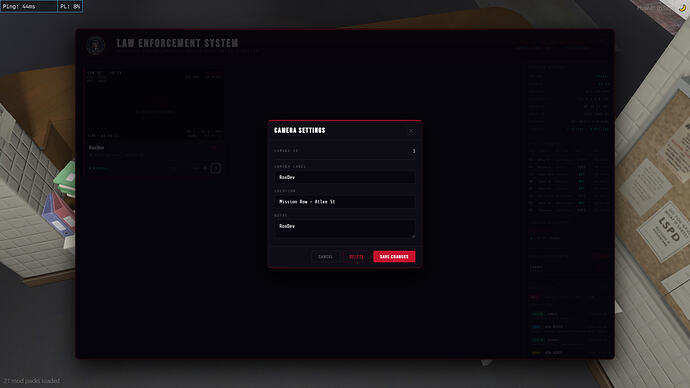Edit the Location field Mission Row - Atlee St
Viewport: 690px width, 388px height.
click(x=345, y=201)
